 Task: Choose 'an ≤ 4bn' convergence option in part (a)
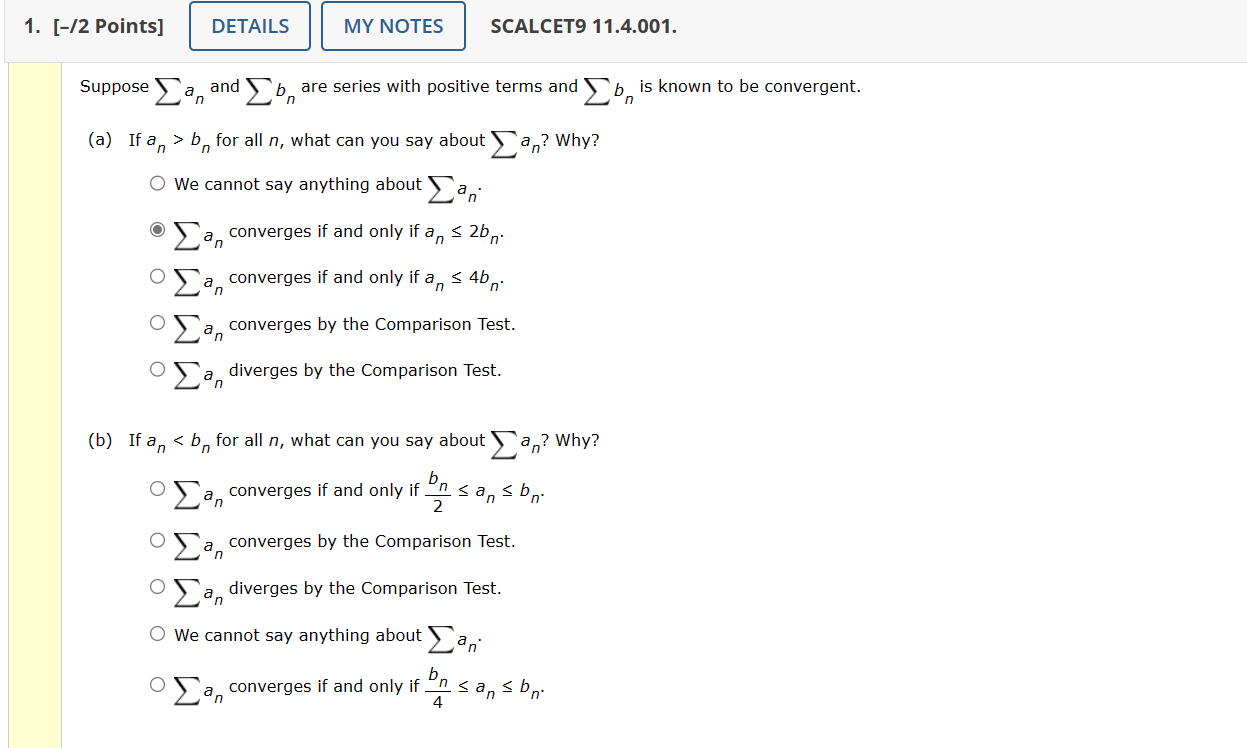click(157, 275)
